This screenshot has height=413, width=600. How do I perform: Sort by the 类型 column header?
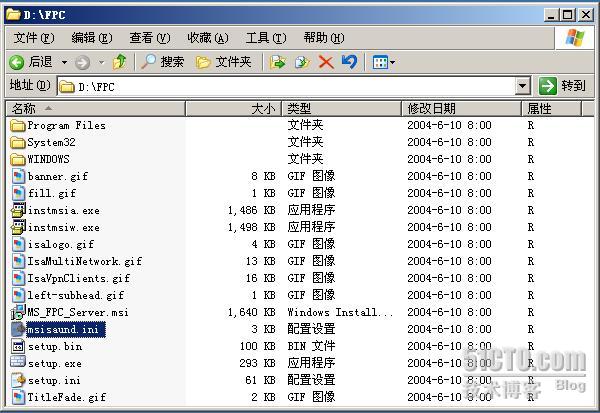(342, 109)
